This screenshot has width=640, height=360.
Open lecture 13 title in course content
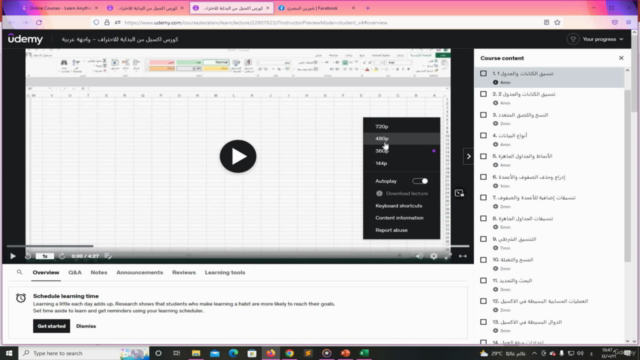(x=527, y=322)
